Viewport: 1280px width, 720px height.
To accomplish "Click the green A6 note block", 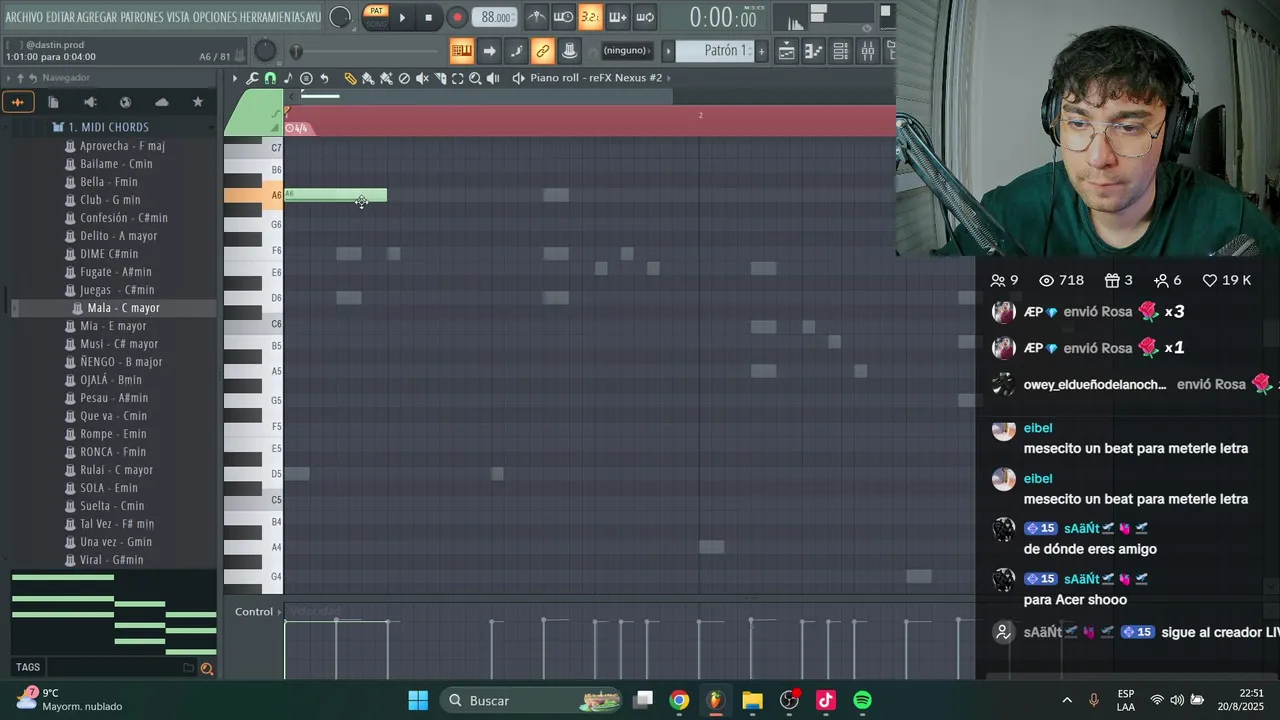I will [x=335, y=195].
